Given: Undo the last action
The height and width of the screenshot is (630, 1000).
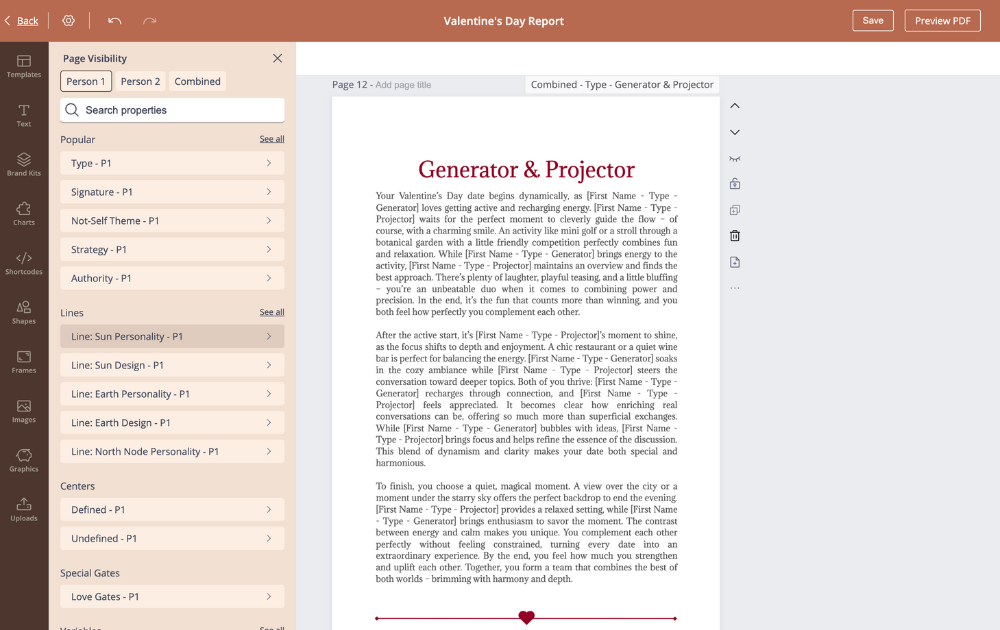Looking at the screenshot, I should [115, 20].
